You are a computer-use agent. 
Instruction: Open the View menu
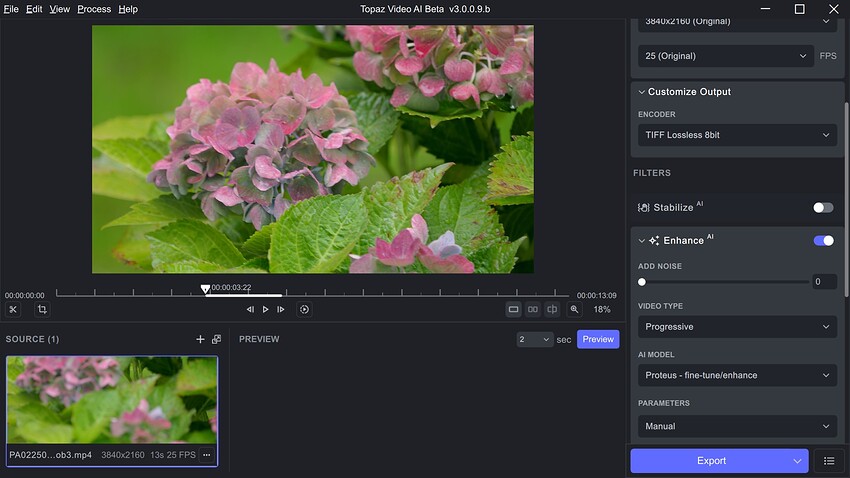click(x=60, y=9)
